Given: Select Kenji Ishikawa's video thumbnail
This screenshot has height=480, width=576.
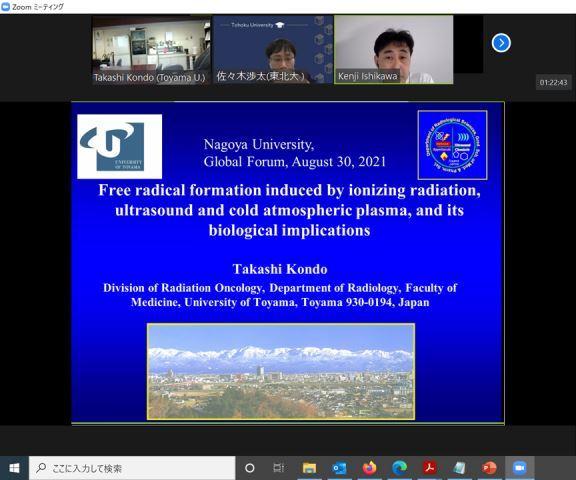Looking at the screenshot, I should 393,50.
